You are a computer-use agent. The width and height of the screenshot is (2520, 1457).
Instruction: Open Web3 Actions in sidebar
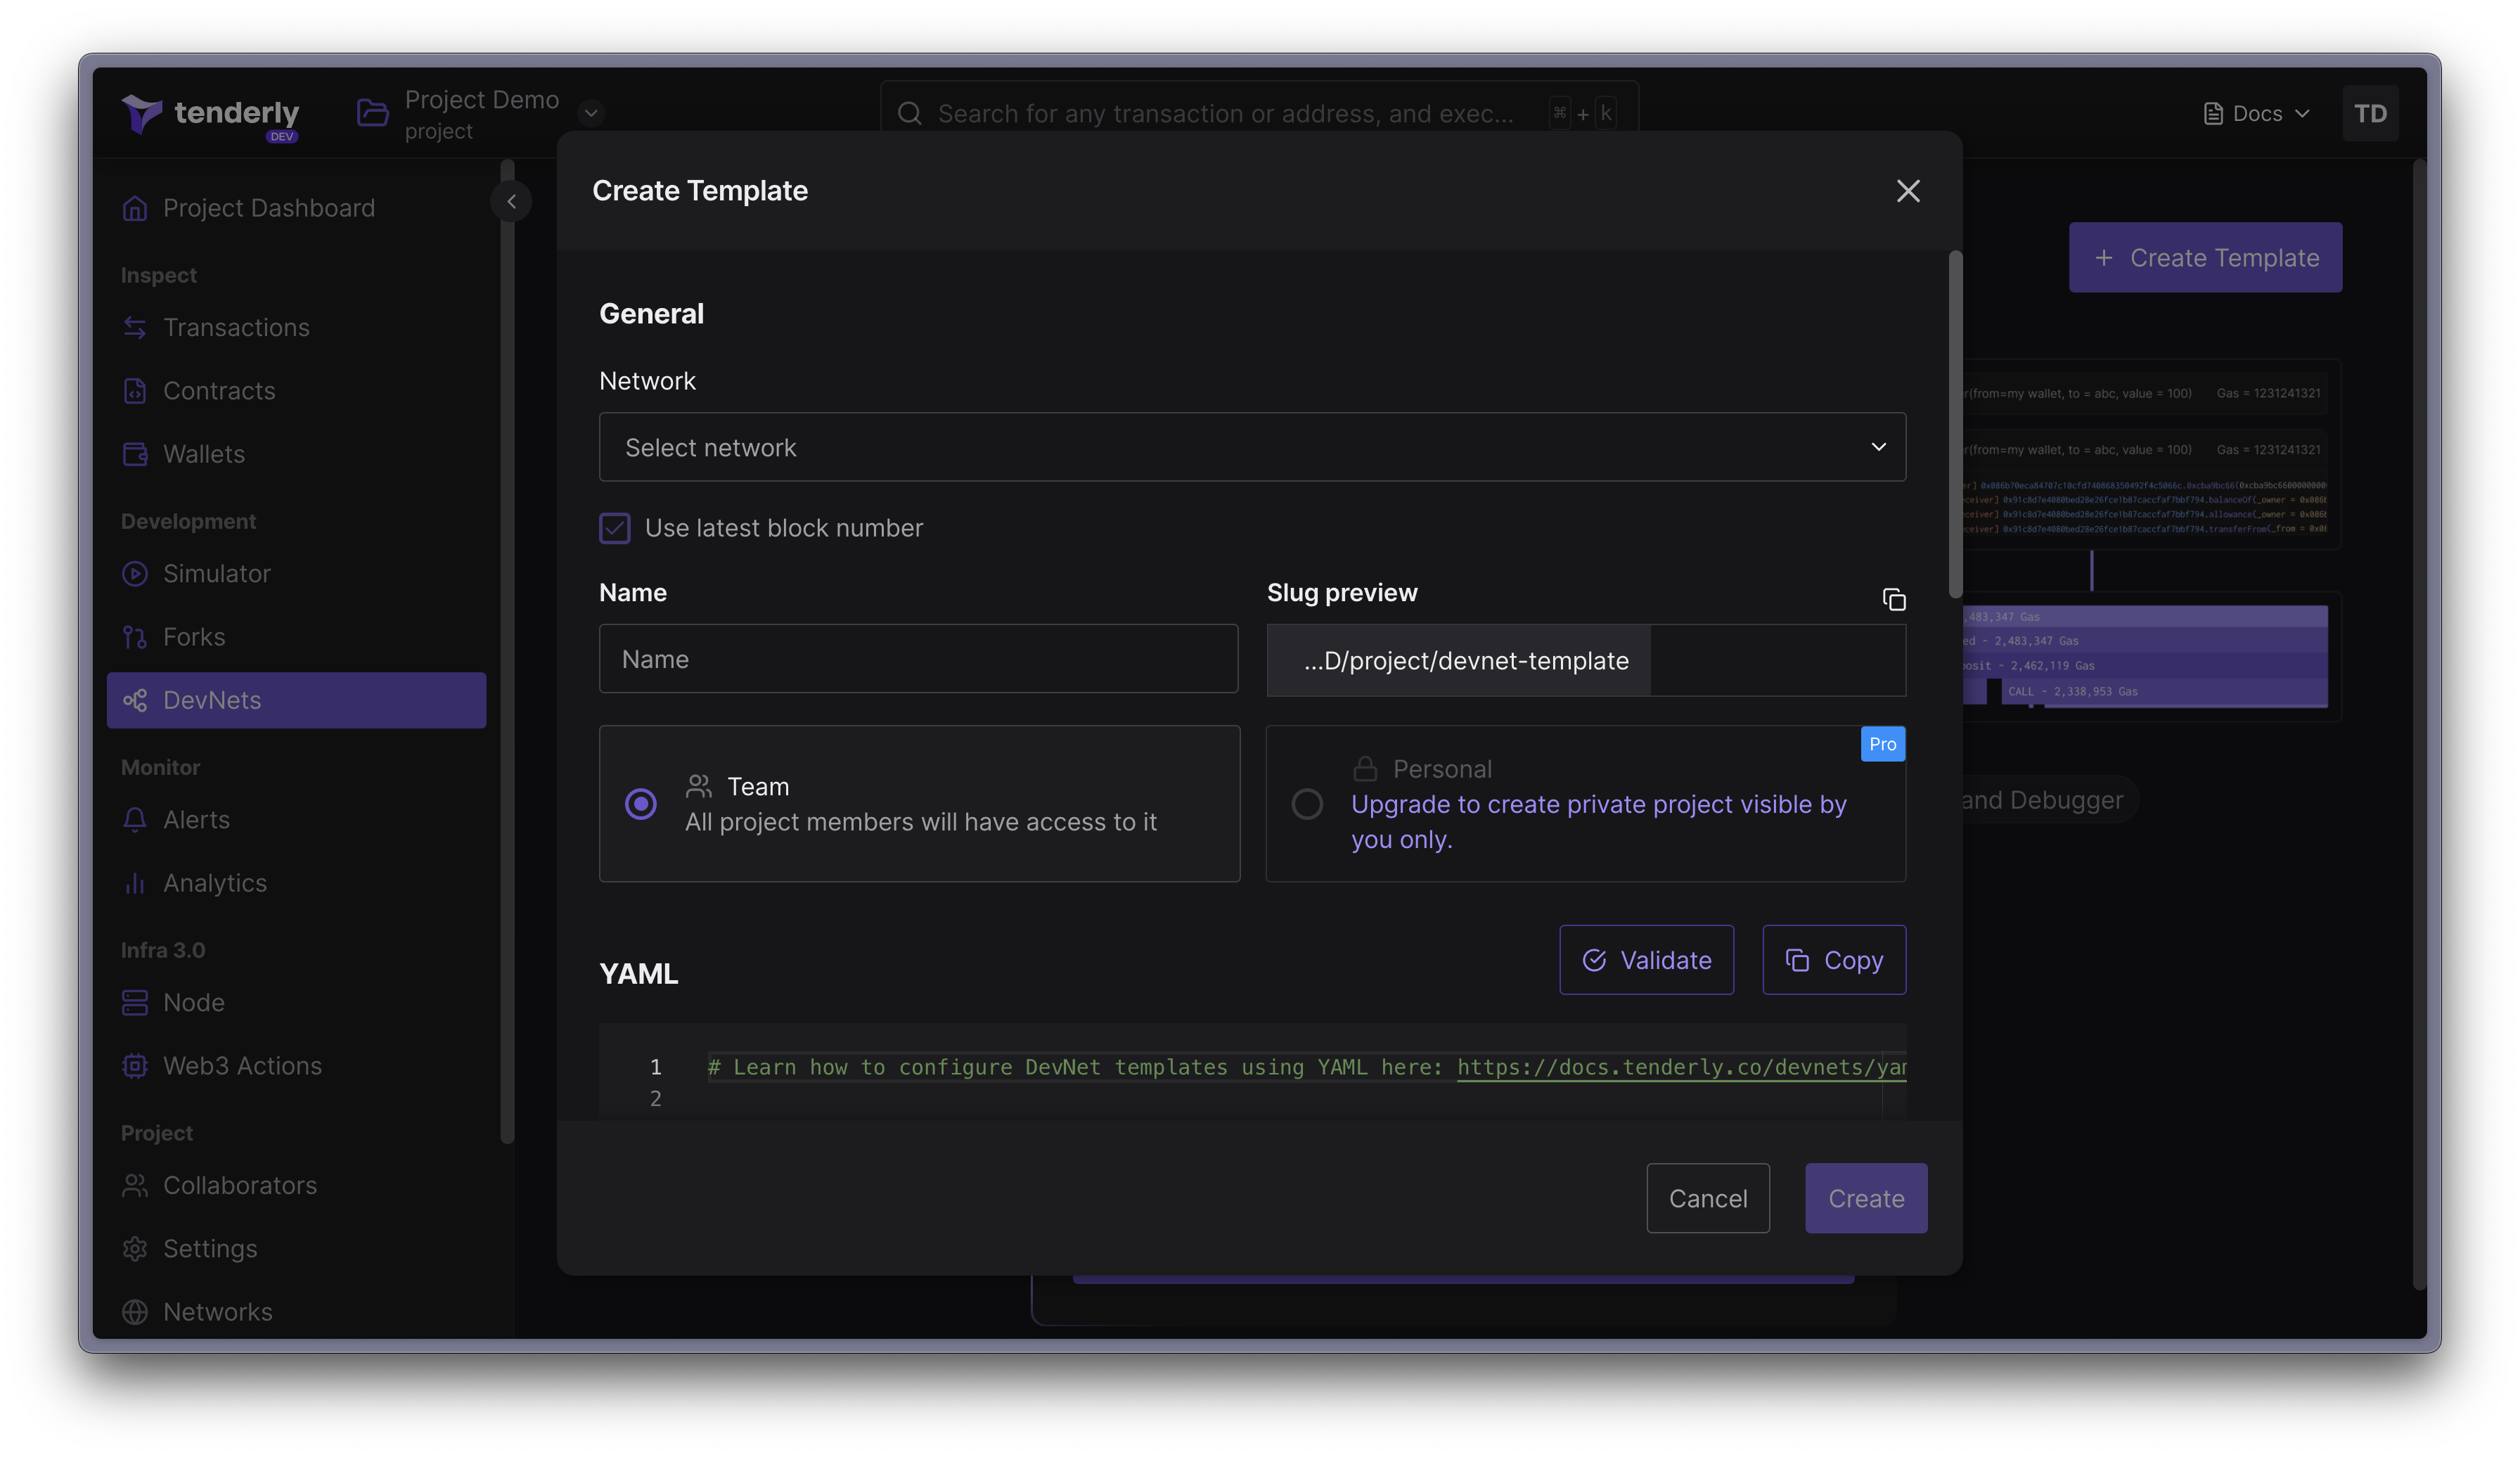[x=296, y=1066]
